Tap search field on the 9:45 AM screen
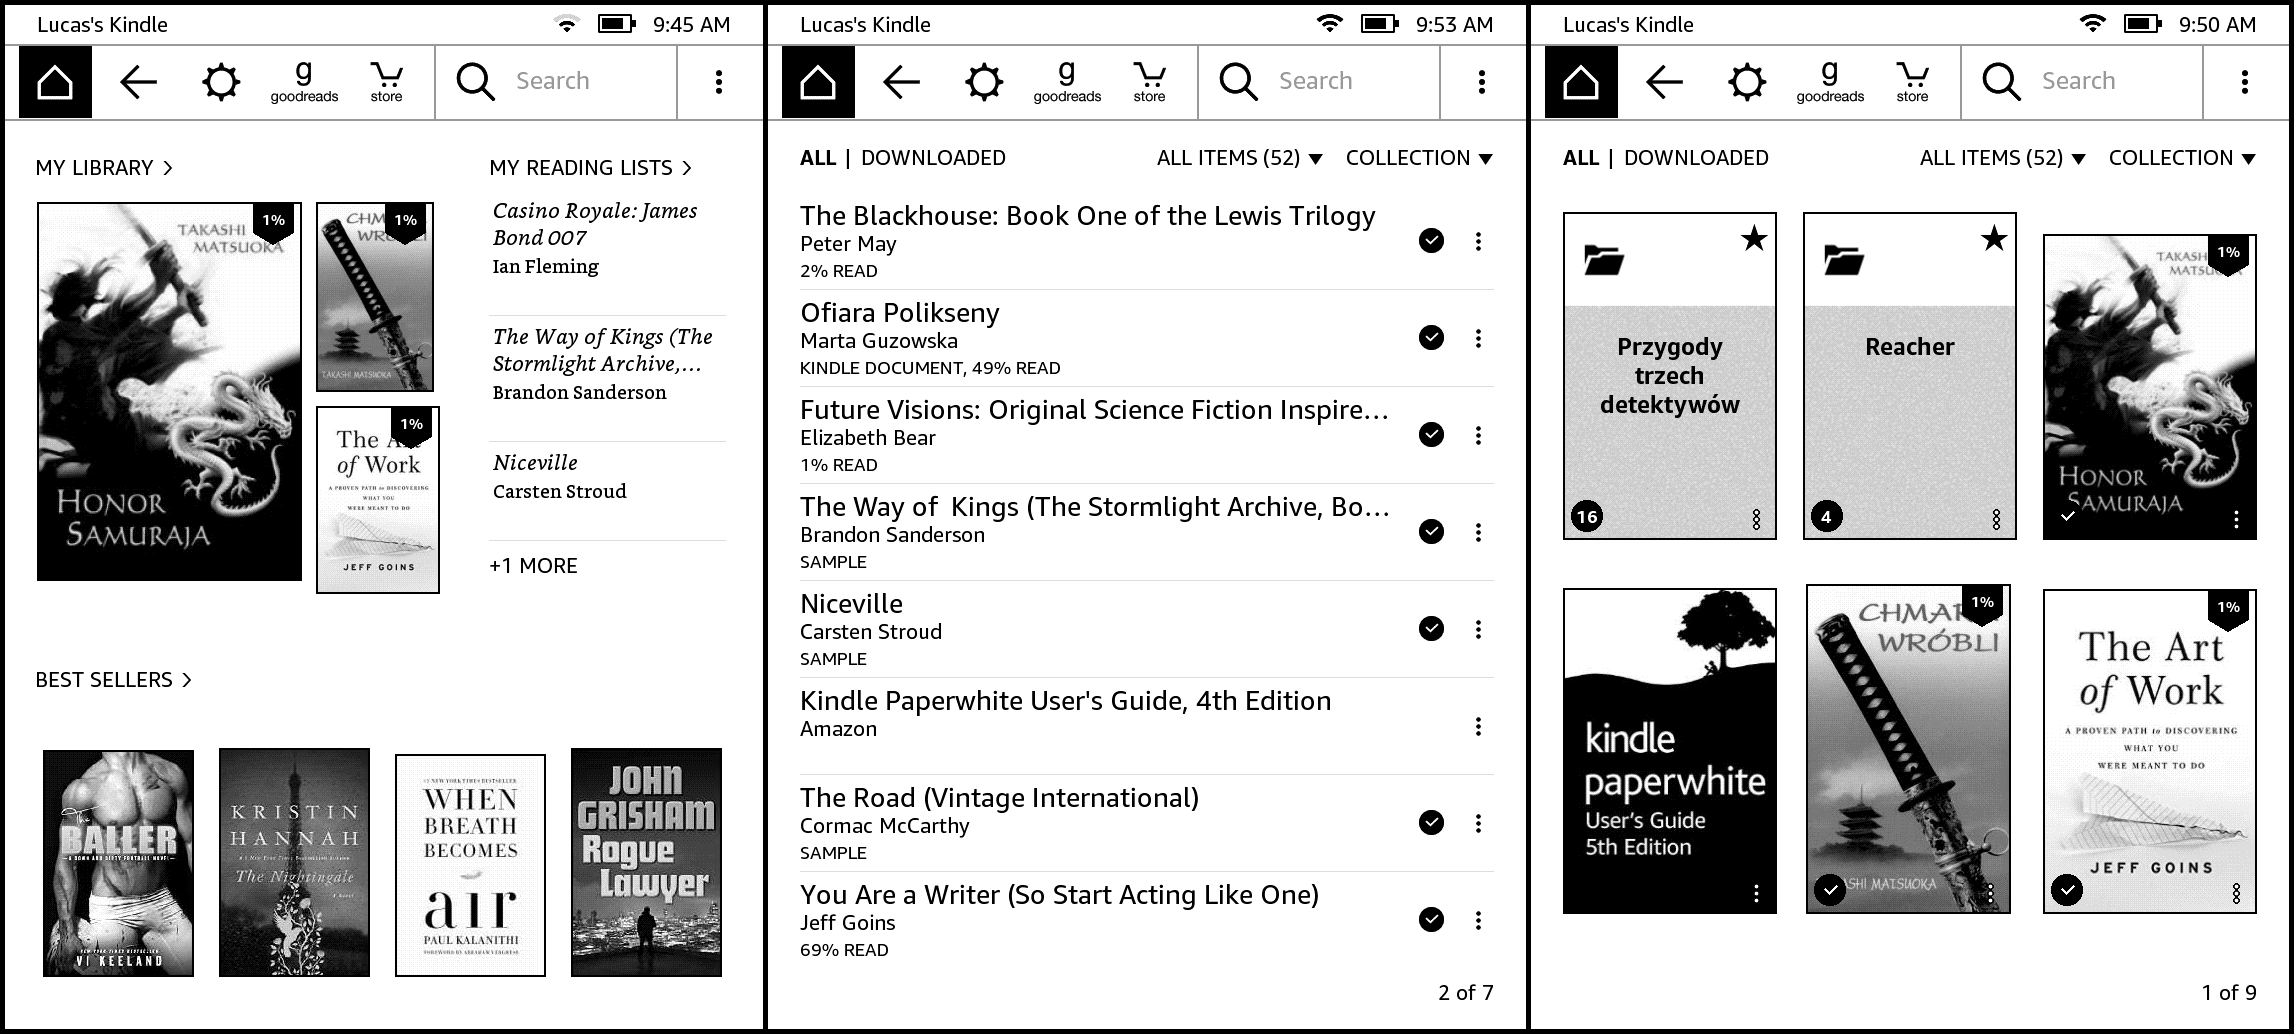Viewport: 2294px width, 1034px height. [557, 82]
